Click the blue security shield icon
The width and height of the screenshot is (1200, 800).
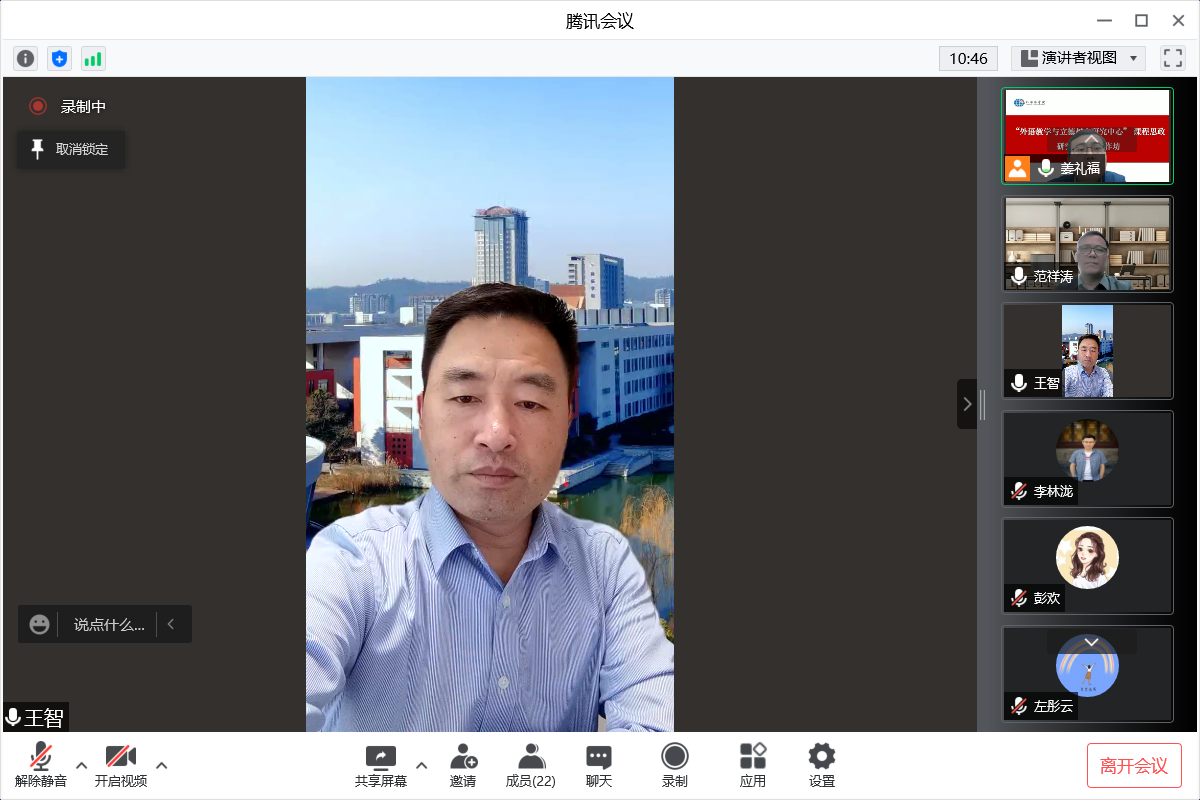click(x=60, y=59)
